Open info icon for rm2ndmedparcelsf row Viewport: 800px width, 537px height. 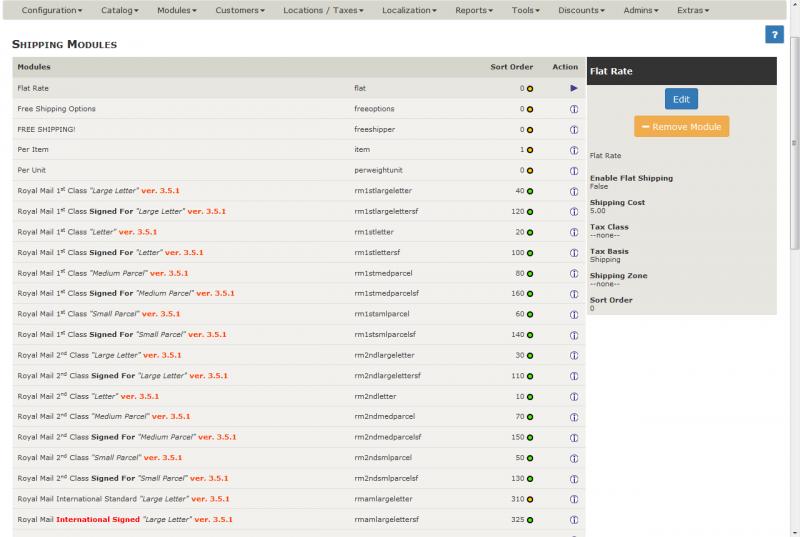(x=574, y=438)
